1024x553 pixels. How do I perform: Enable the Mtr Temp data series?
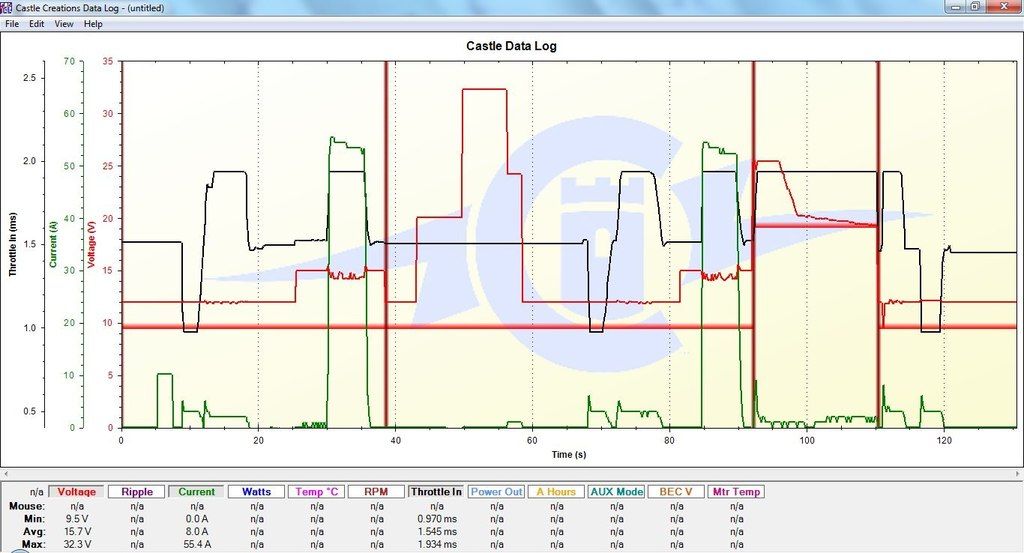(737, 492)
